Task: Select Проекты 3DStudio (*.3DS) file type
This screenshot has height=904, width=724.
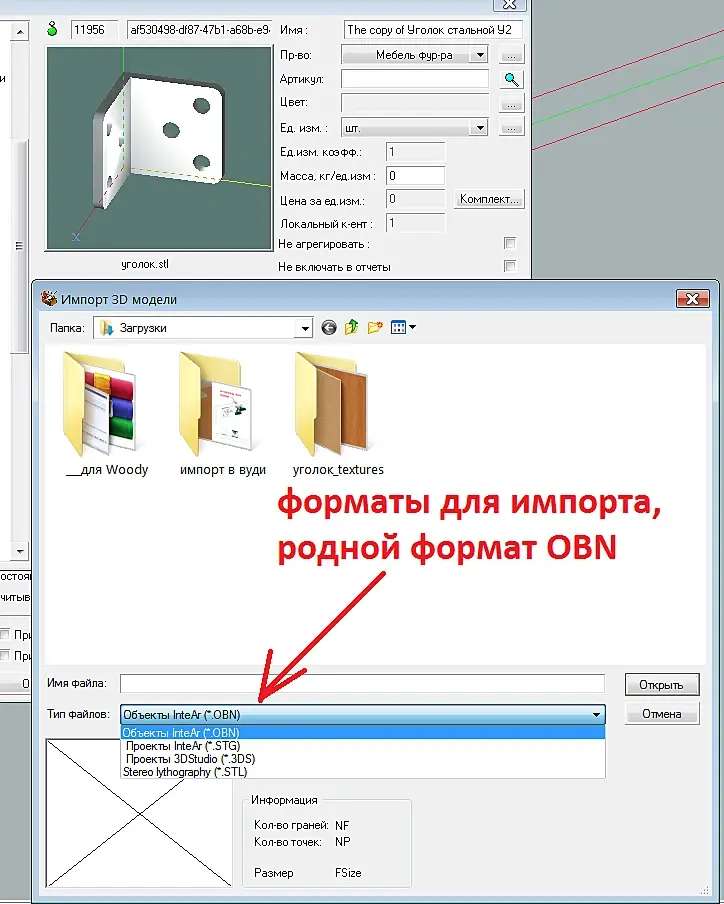Action: (363, 759)
